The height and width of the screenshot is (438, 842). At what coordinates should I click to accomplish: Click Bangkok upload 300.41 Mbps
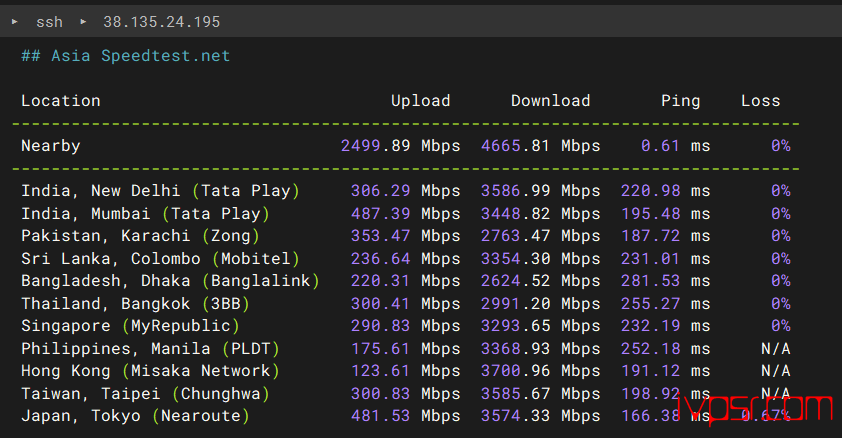405,304
